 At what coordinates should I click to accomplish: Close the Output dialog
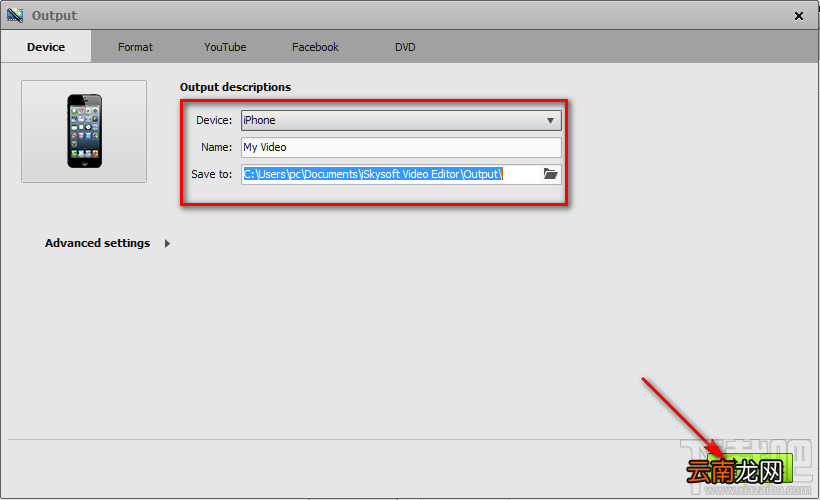pyautogui.click(x=799, y=16)
